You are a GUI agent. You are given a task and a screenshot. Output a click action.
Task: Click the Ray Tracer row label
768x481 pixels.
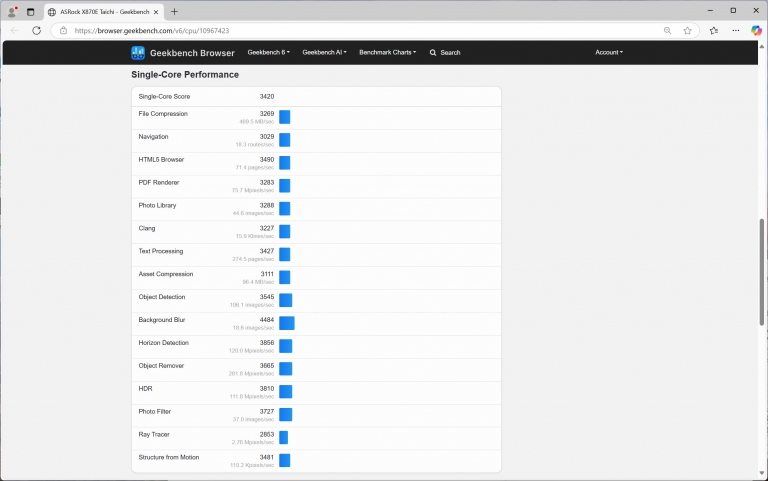tap(154, 434)
